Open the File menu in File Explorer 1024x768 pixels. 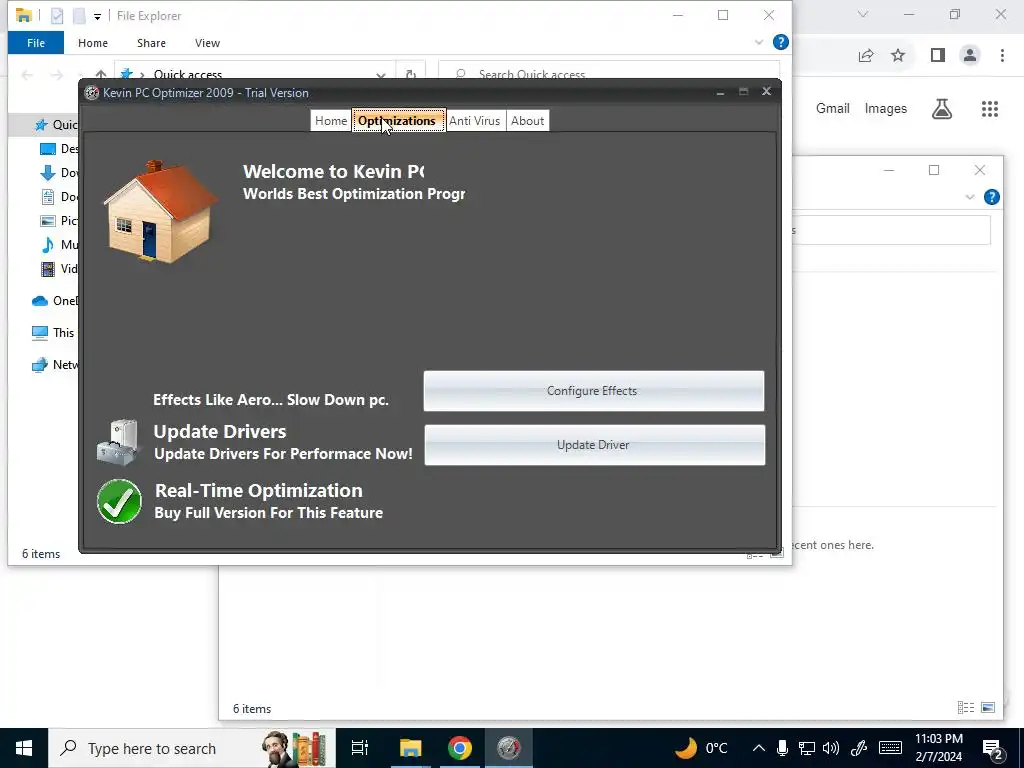(x=36, y=43)
